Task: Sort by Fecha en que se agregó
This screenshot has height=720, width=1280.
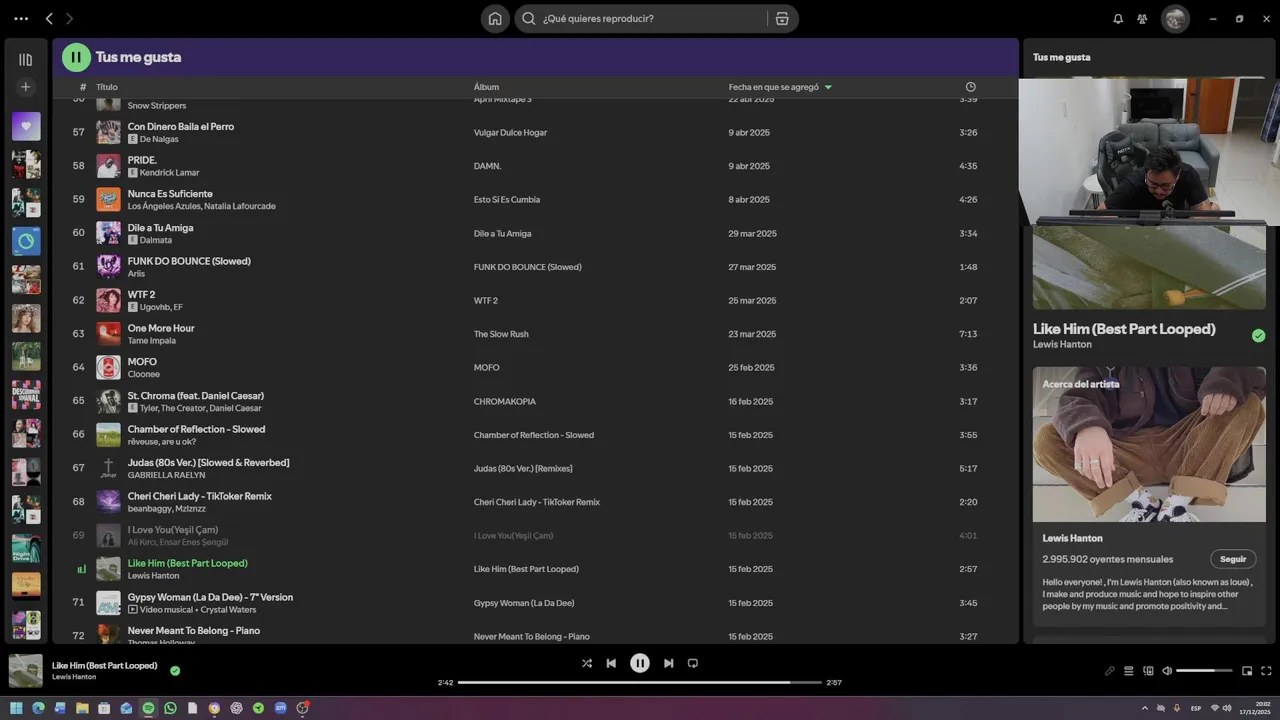Action: click(774, 87)
